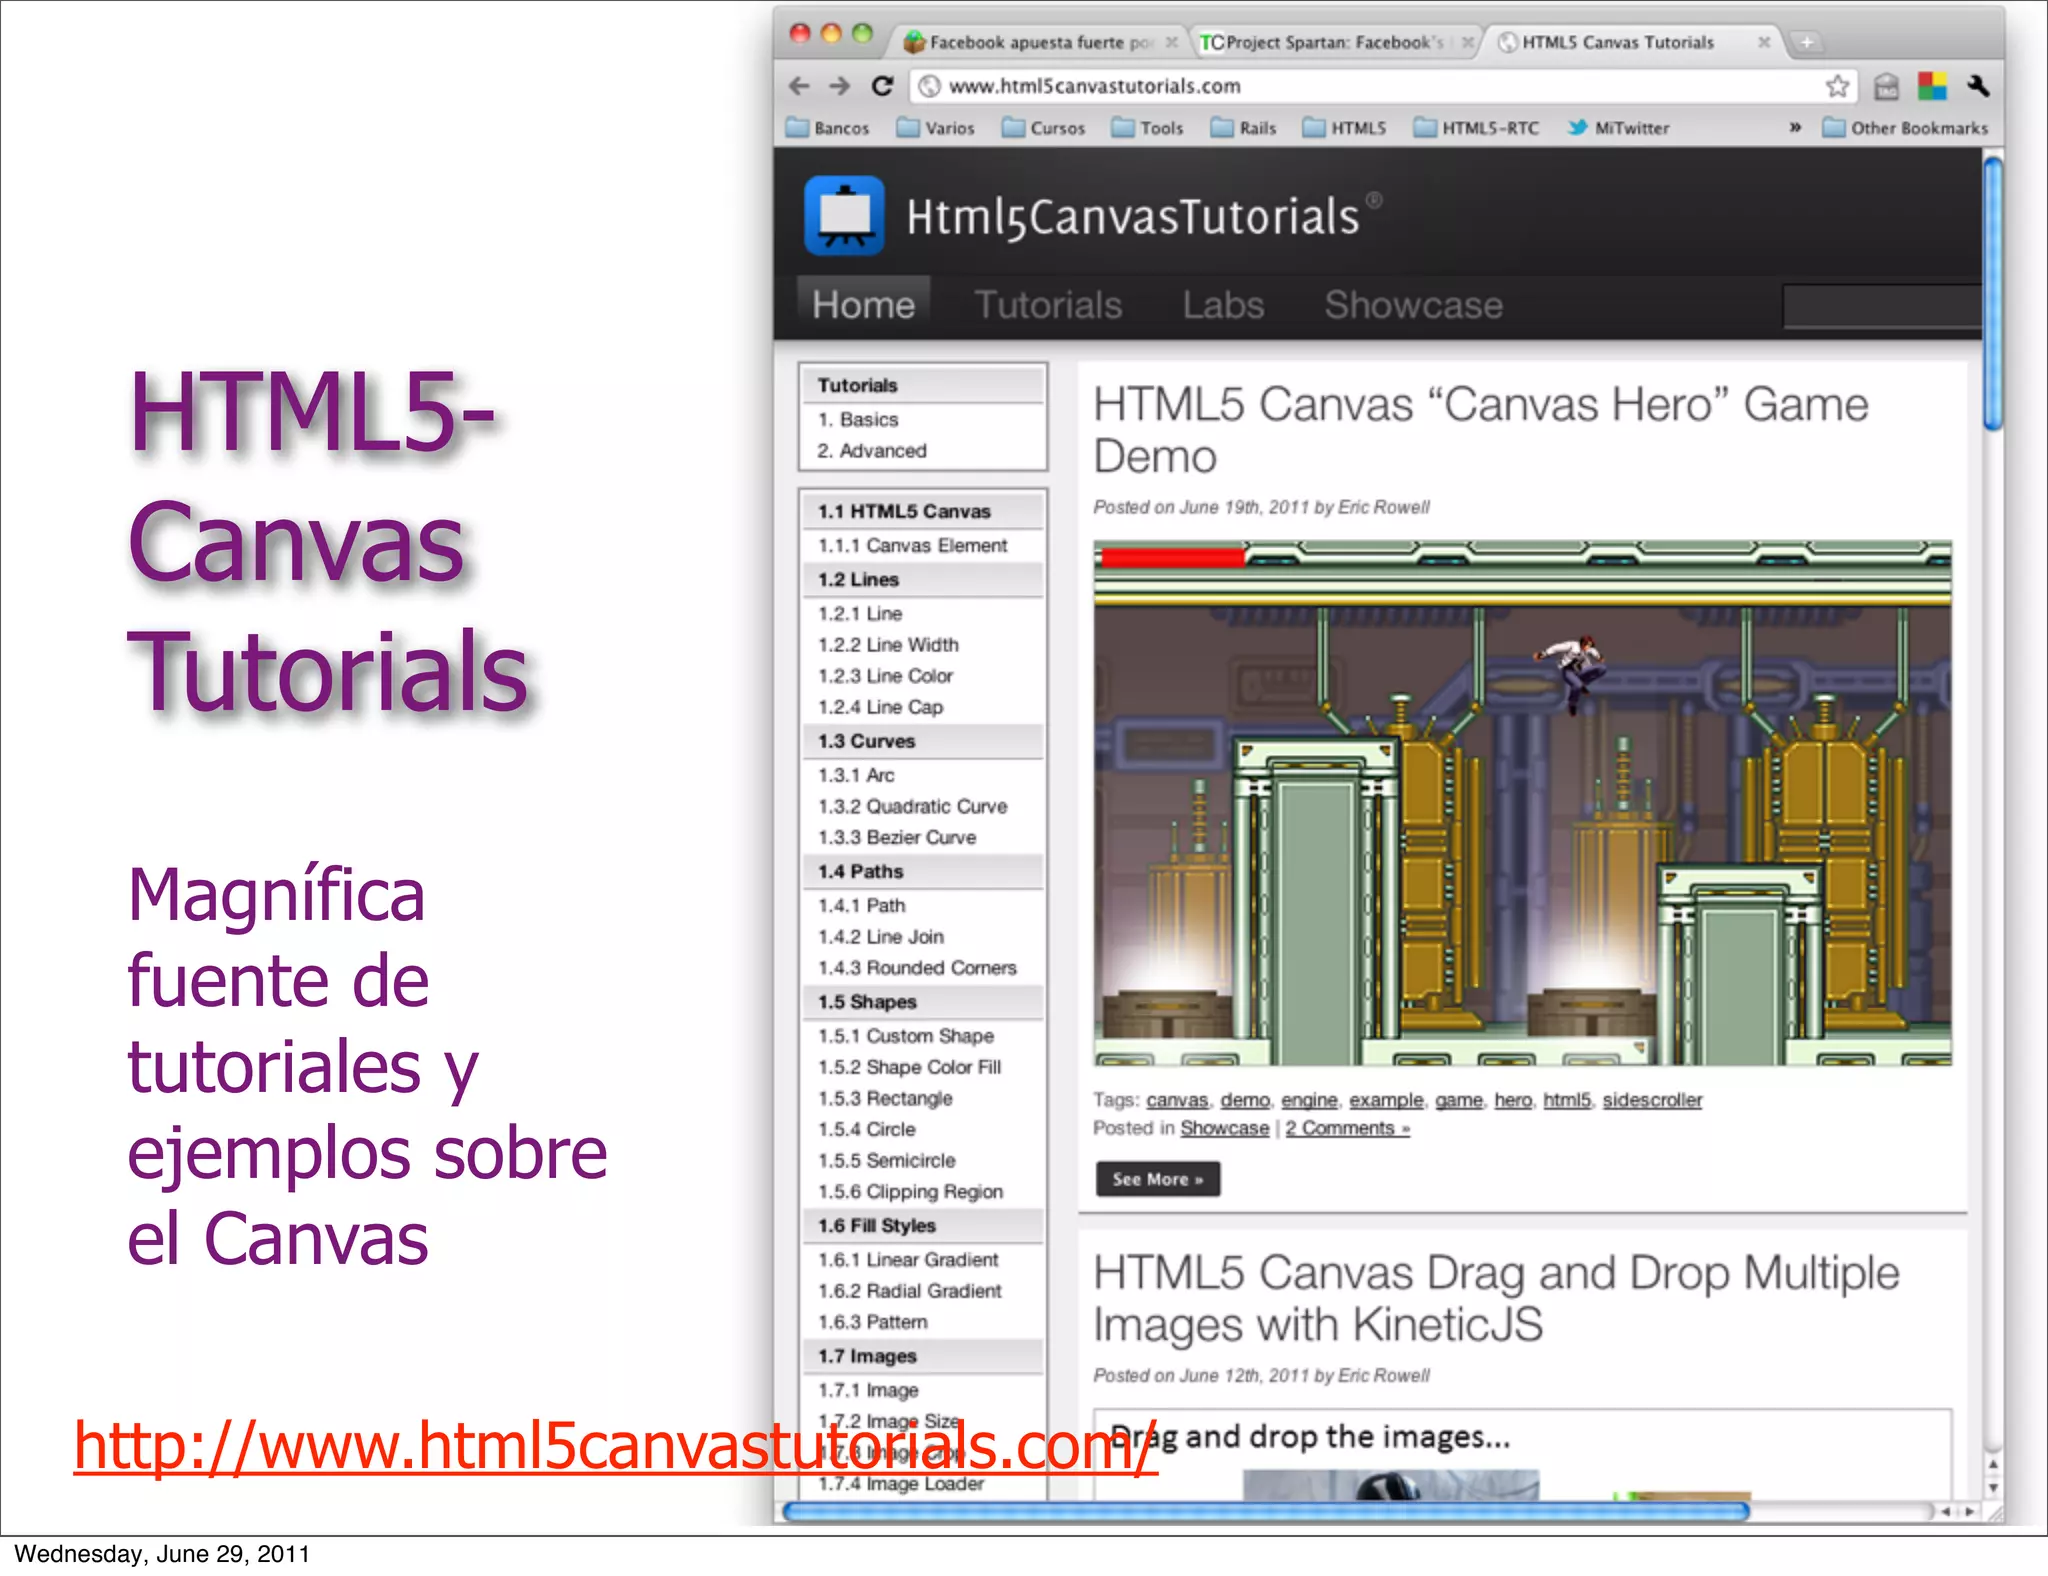Open 1.5.2 Shape Color Fill tutorial

[910, 1067]
